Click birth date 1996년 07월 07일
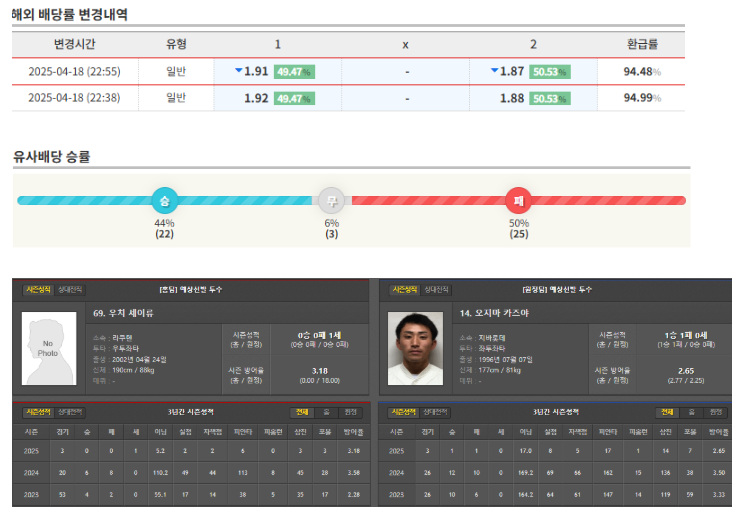Screen dimensions: 743x517 [506, 360]
